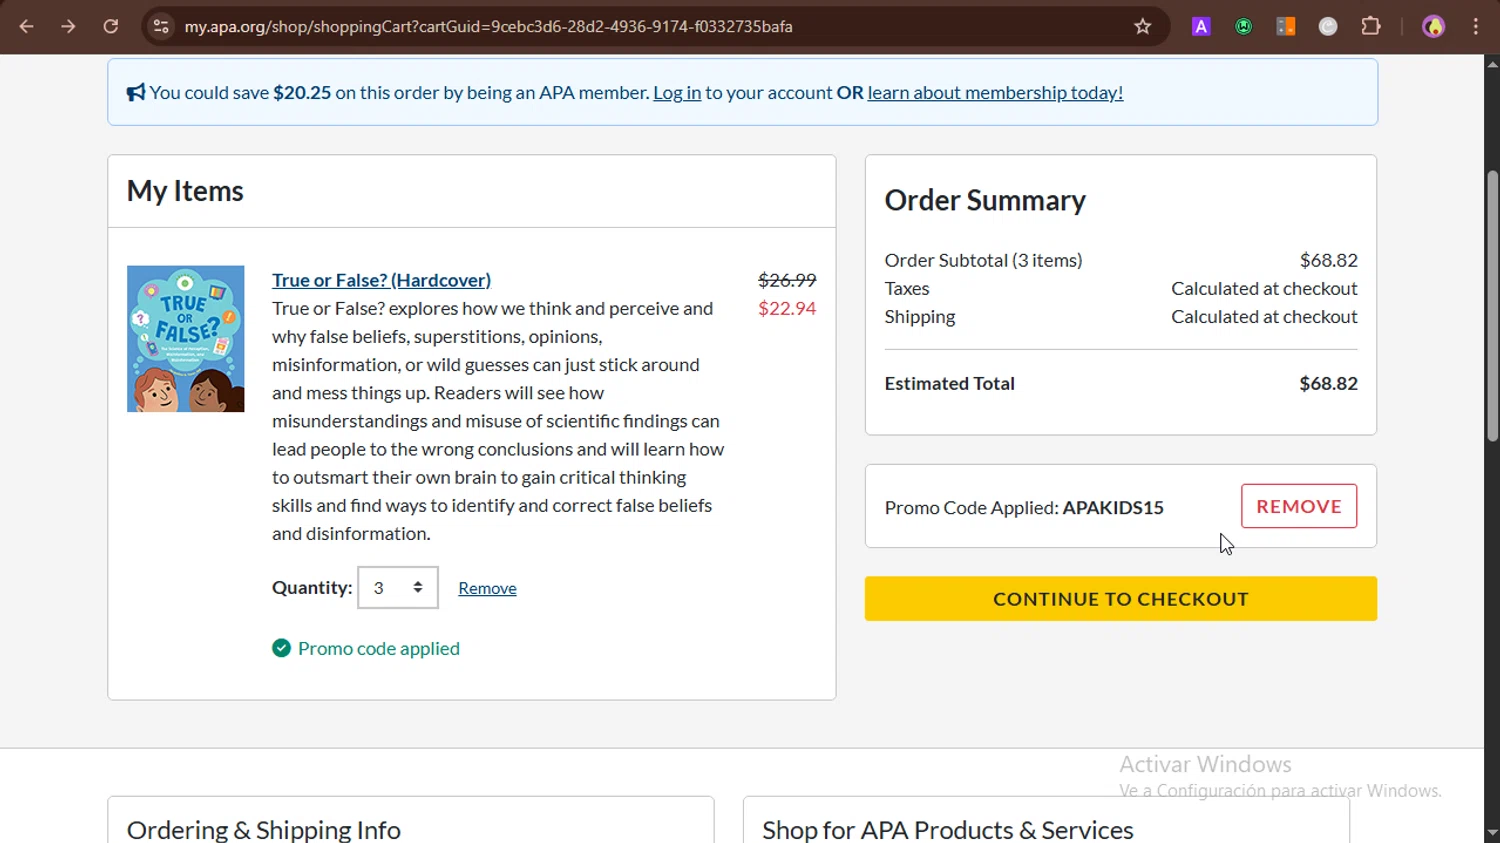Click the Log in link
Viewport: 1500px width, 843px height.
tap(677, 93)
